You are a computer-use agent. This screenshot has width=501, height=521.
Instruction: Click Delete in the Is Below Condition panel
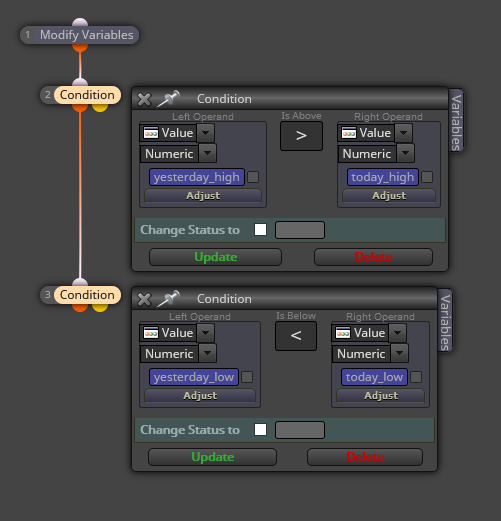click(365, 457)
